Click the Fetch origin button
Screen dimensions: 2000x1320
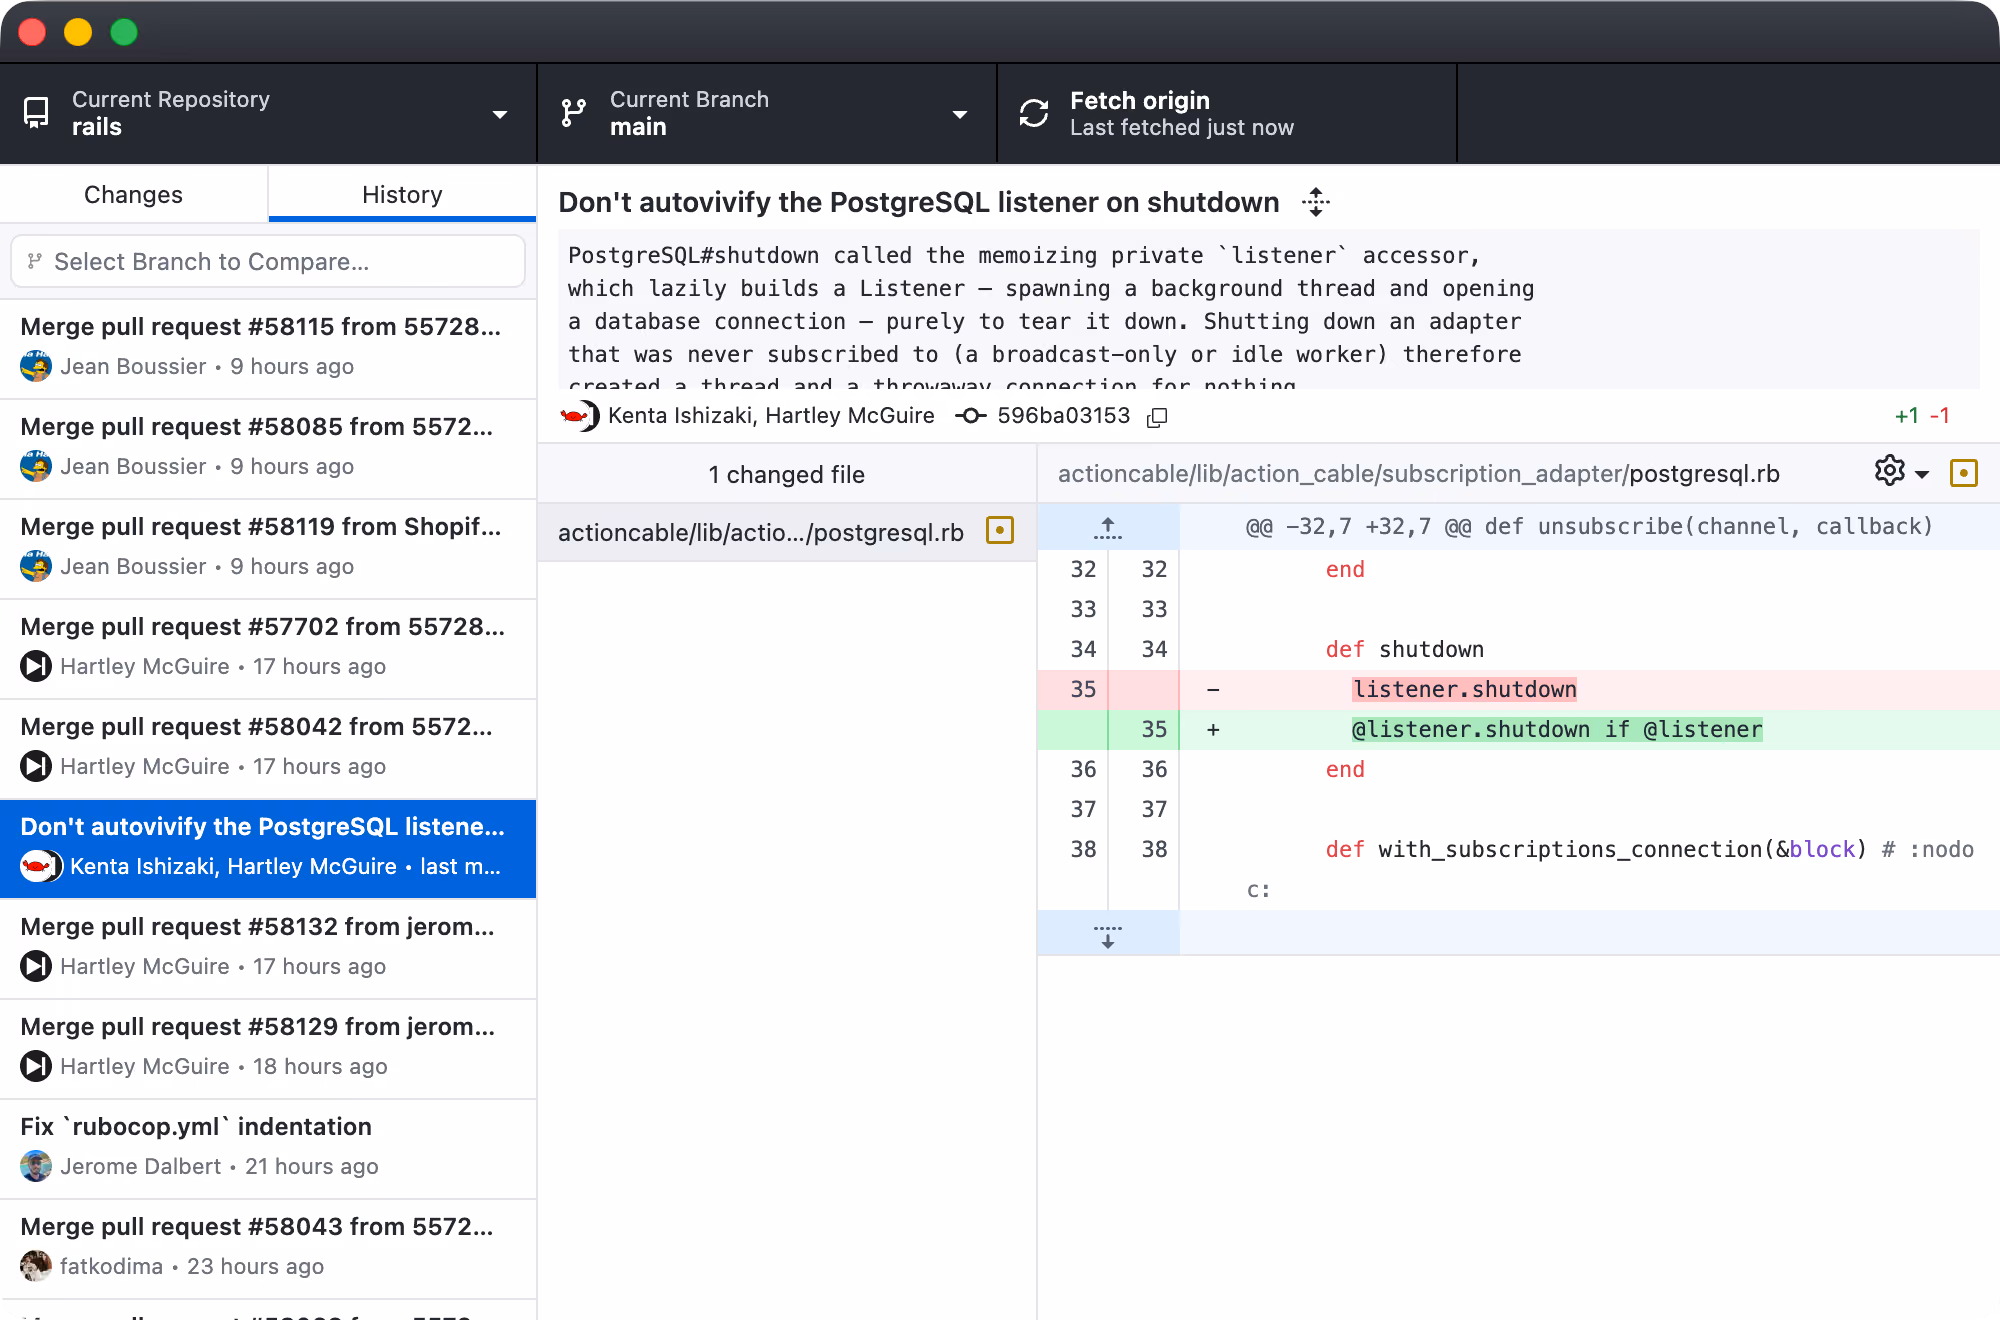(x=1227, y=113)
